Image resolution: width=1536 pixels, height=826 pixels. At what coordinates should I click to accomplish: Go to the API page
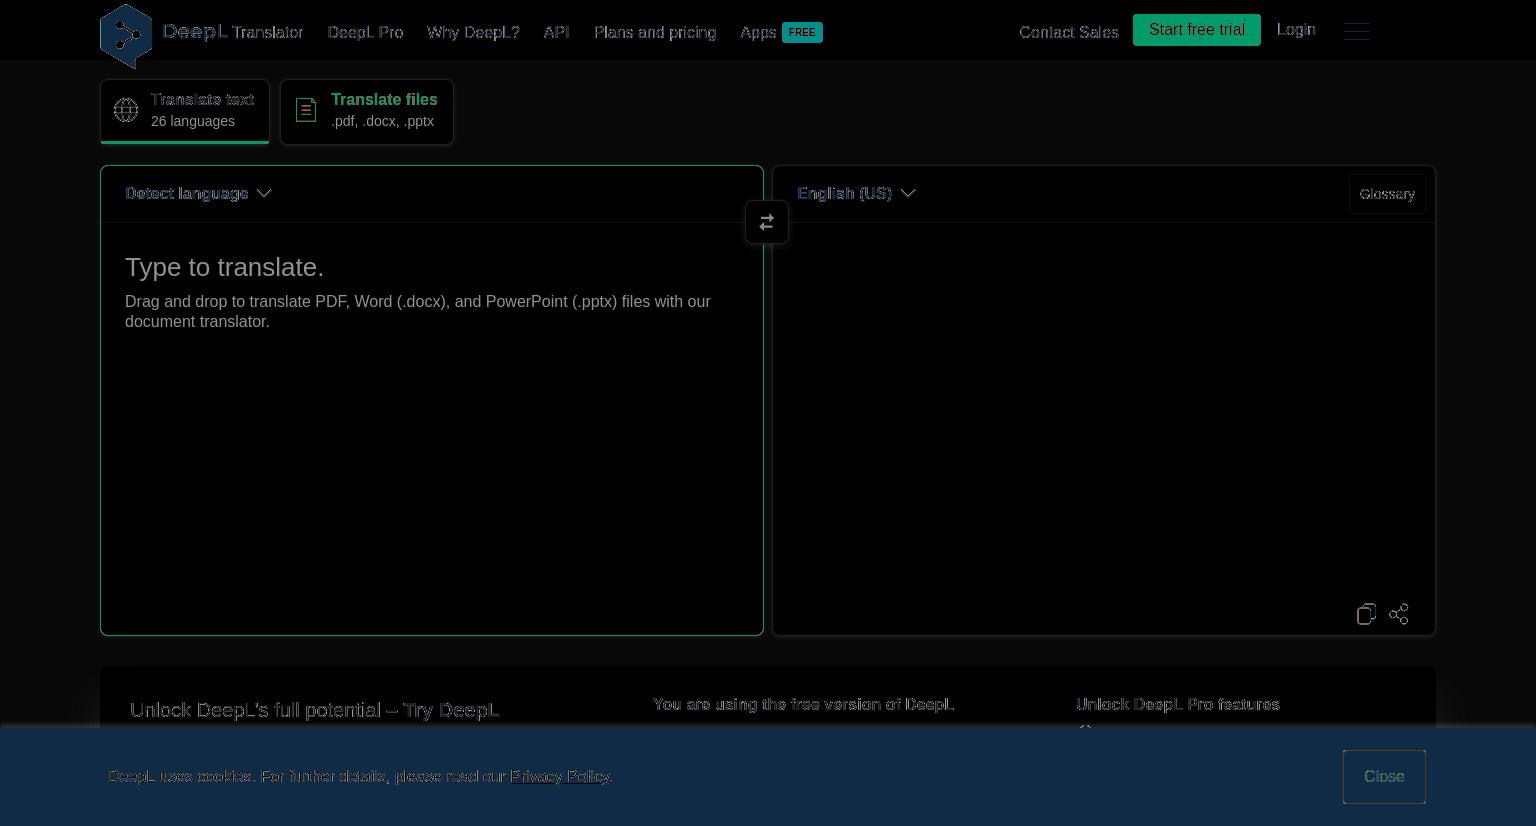coord(556,33)
